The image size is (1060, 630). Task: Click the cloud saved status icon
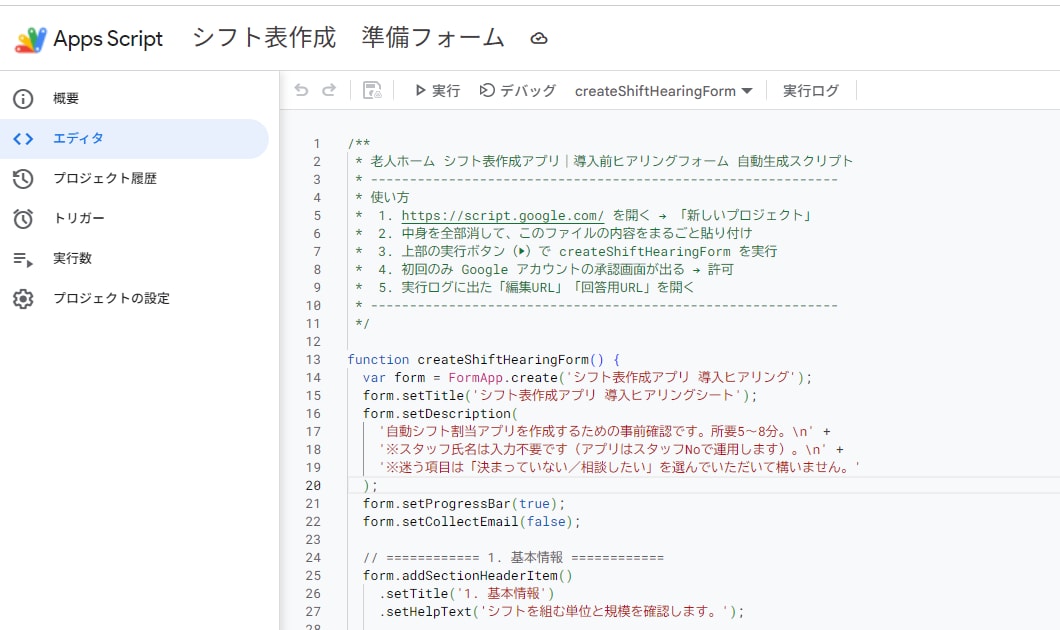coord(539,39)
